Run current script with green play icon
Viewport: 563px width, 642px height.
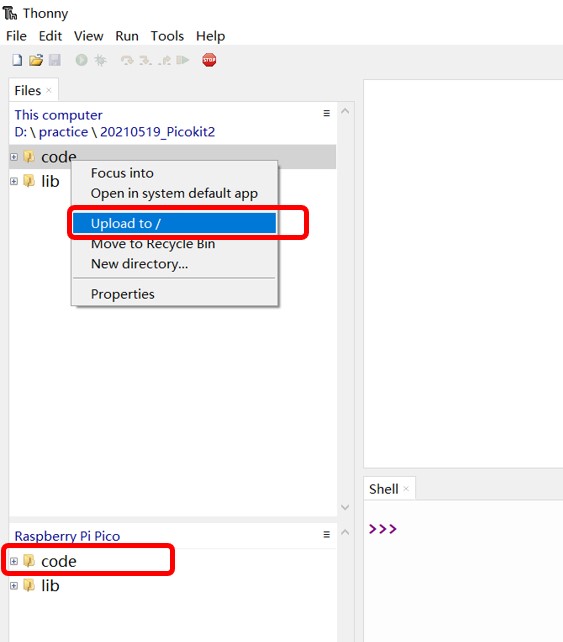81,60
